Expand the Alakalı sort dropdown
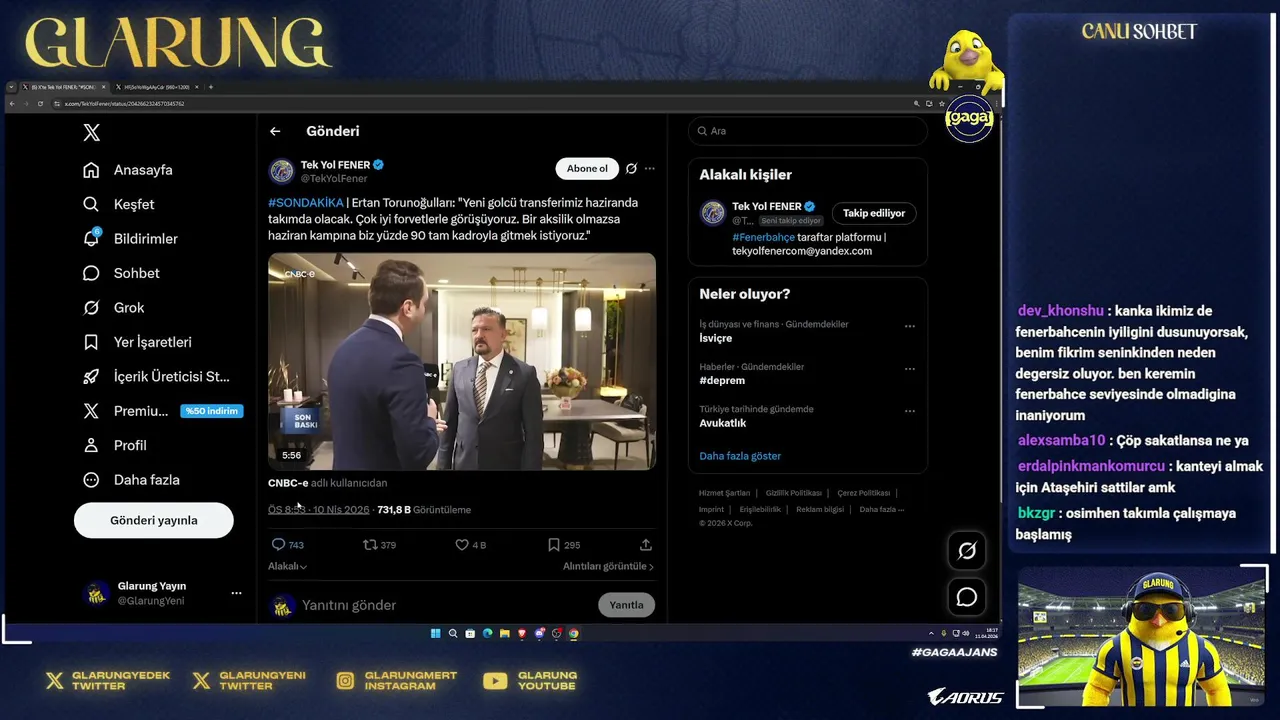The height and width of the screenshot is (720, 1280). (287, 566)
